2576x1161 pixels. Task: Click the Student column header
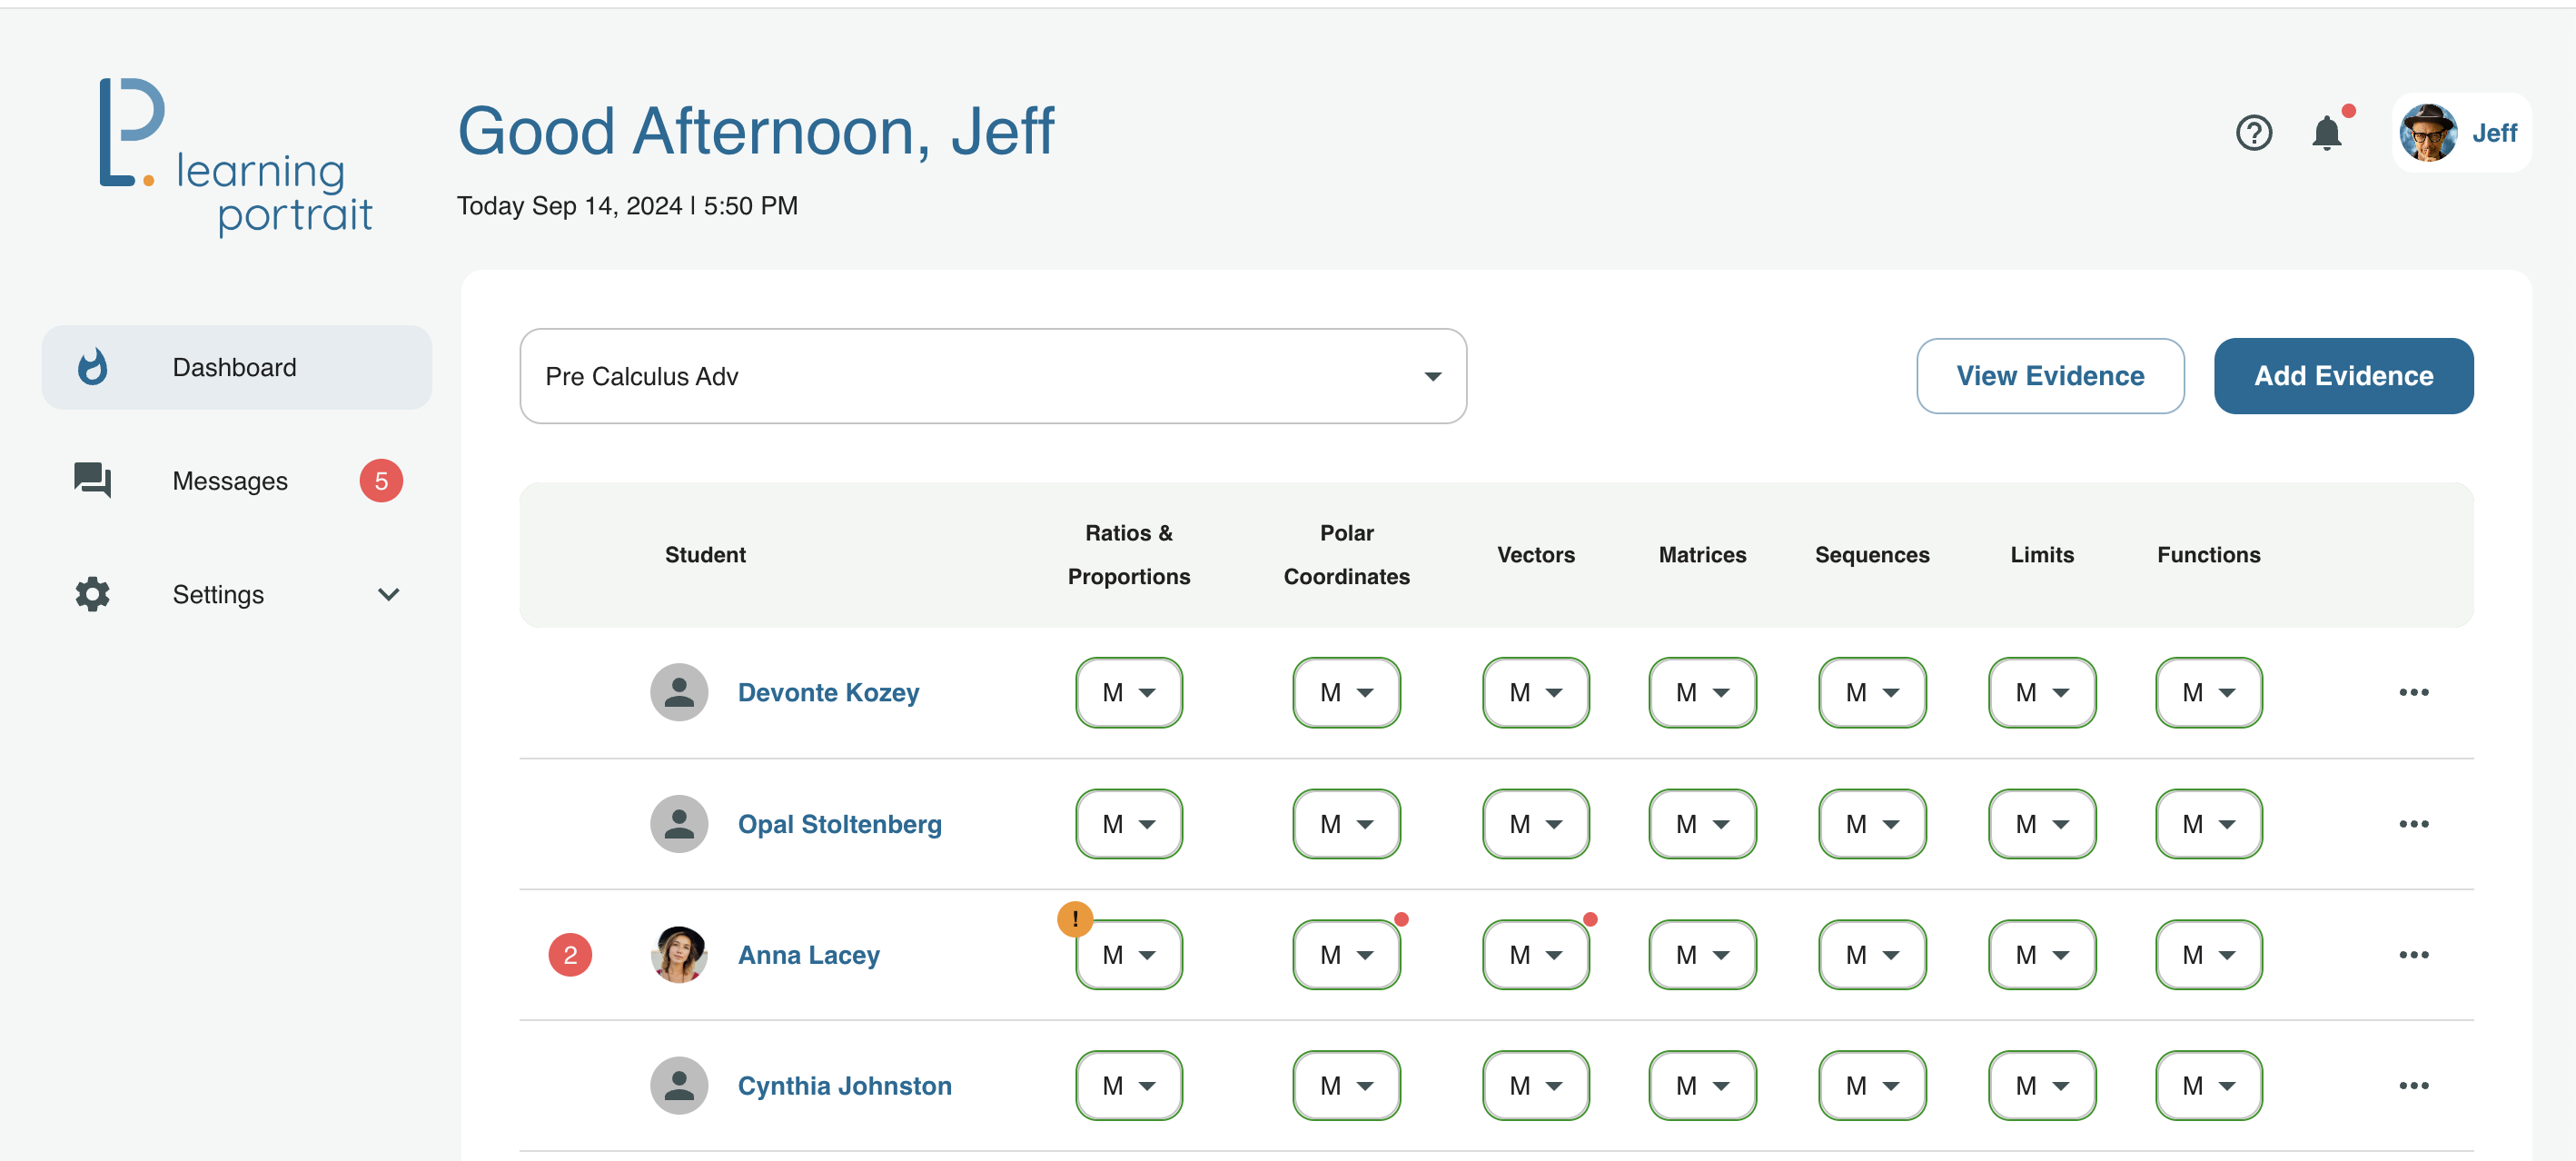click(x=705, y=555)
